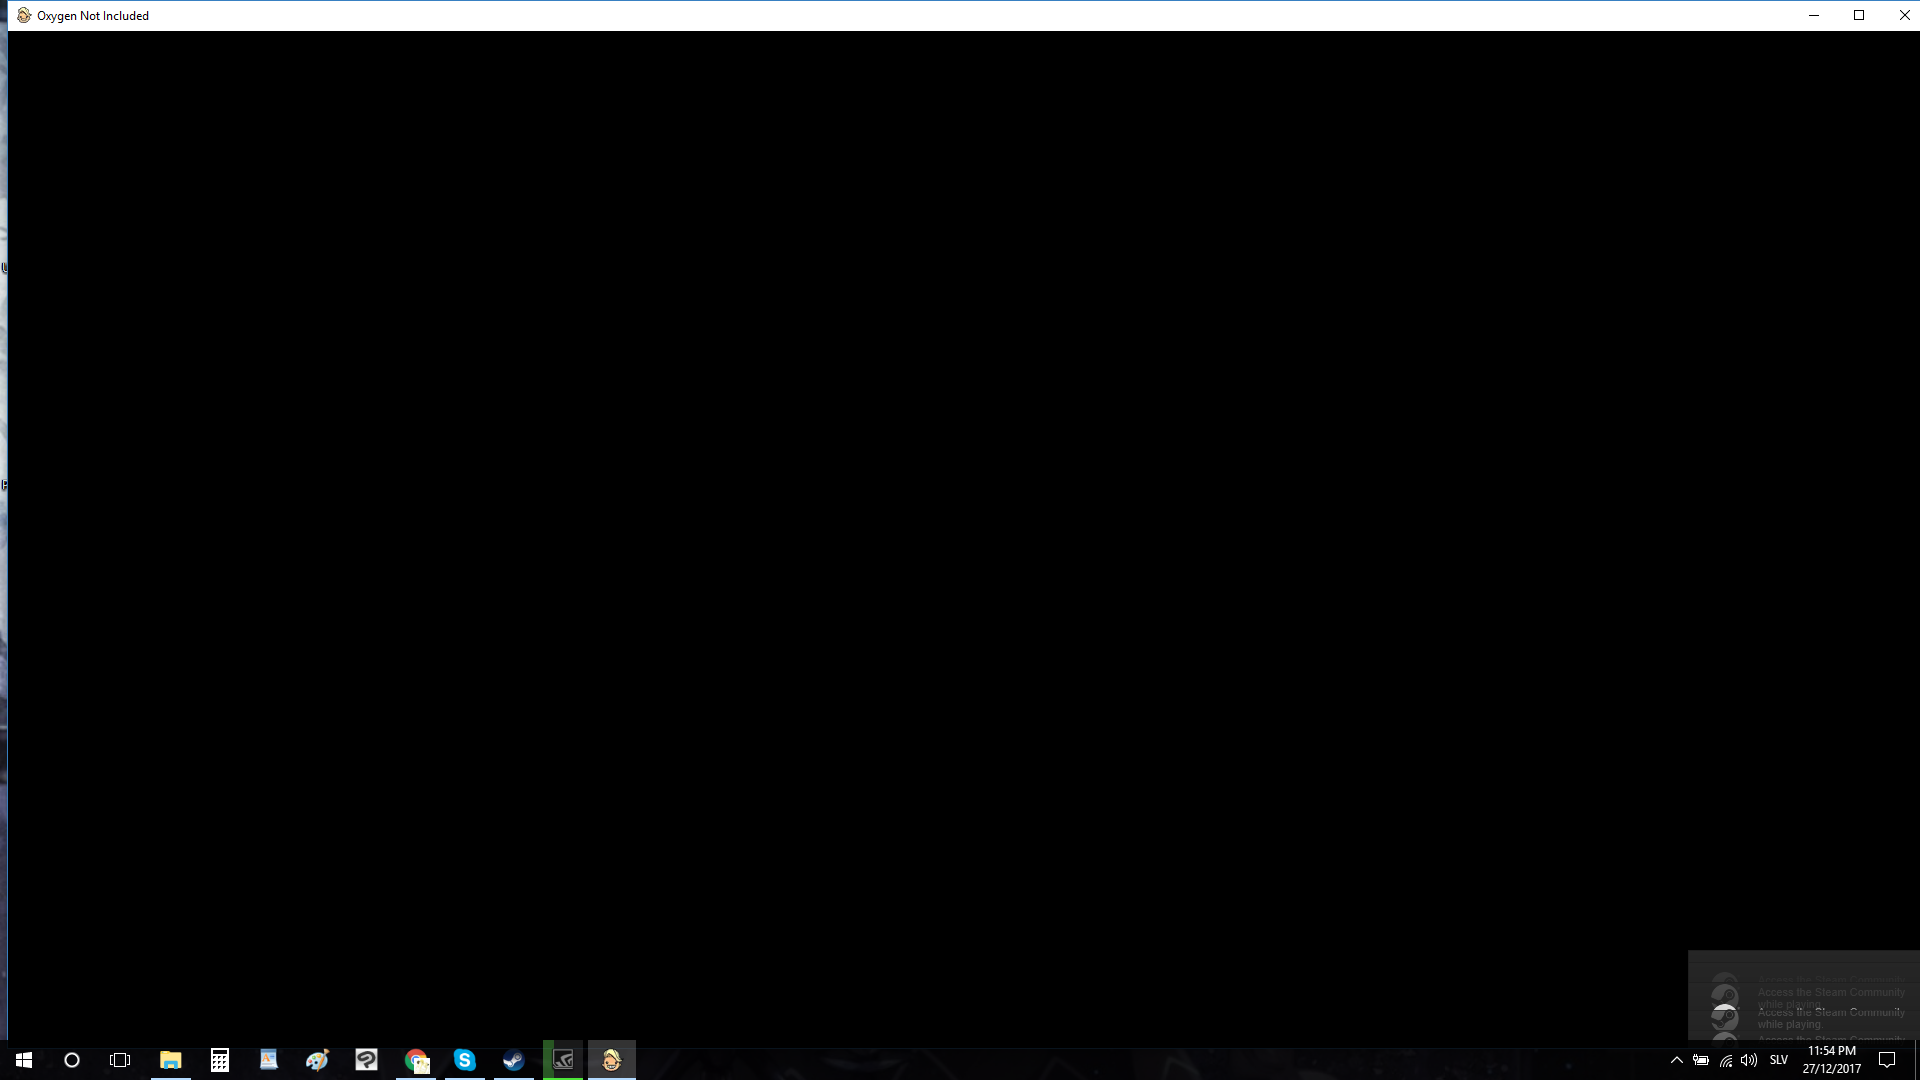Open GeForce Experience taskbar icon
The height and width of the screenshot is (1080, 1920).
pos(563,1060)
